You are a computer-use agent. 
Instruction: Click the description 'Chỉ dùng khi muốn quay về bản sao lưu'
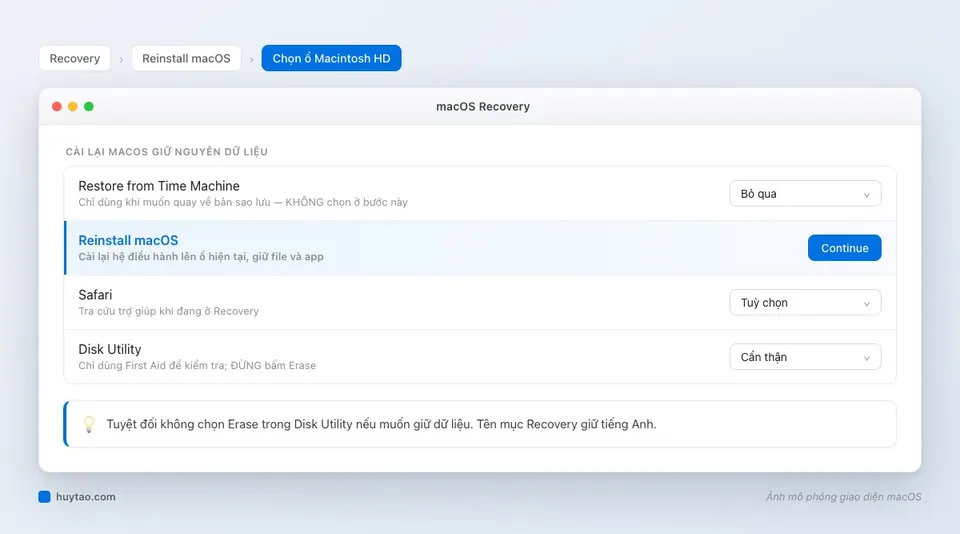tap(174, 202)
